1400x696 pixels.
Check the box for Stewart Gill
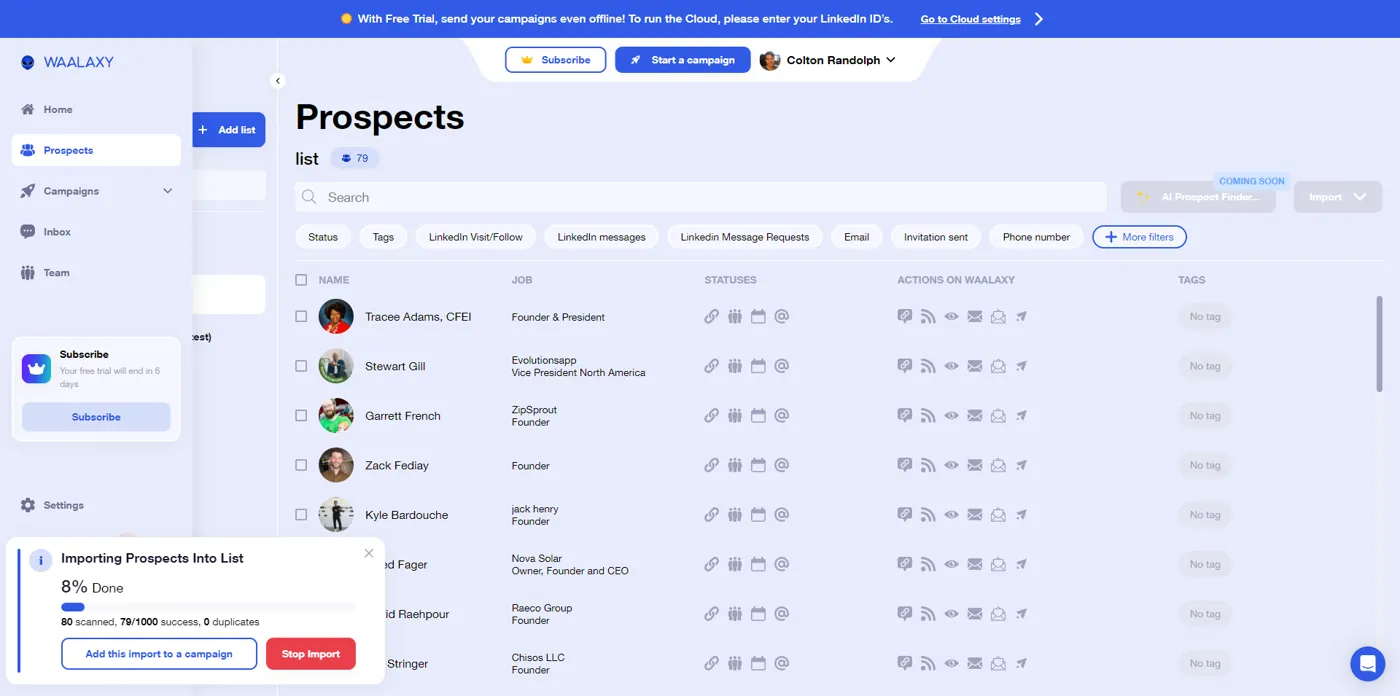tap(301, 366)
